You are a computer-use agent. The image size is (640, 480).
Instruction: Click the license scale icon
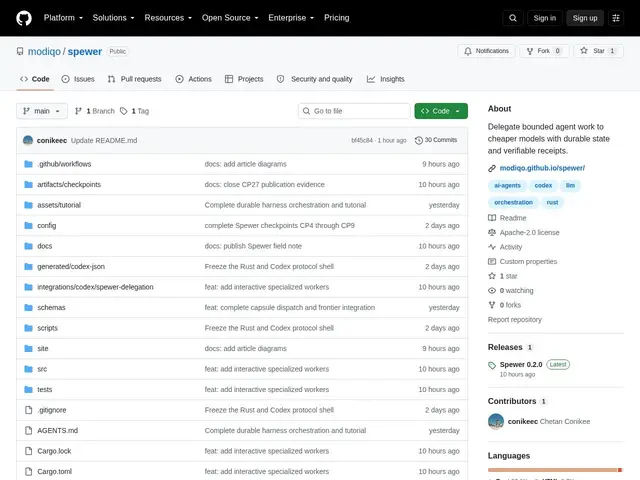click(x=492, y=233)
